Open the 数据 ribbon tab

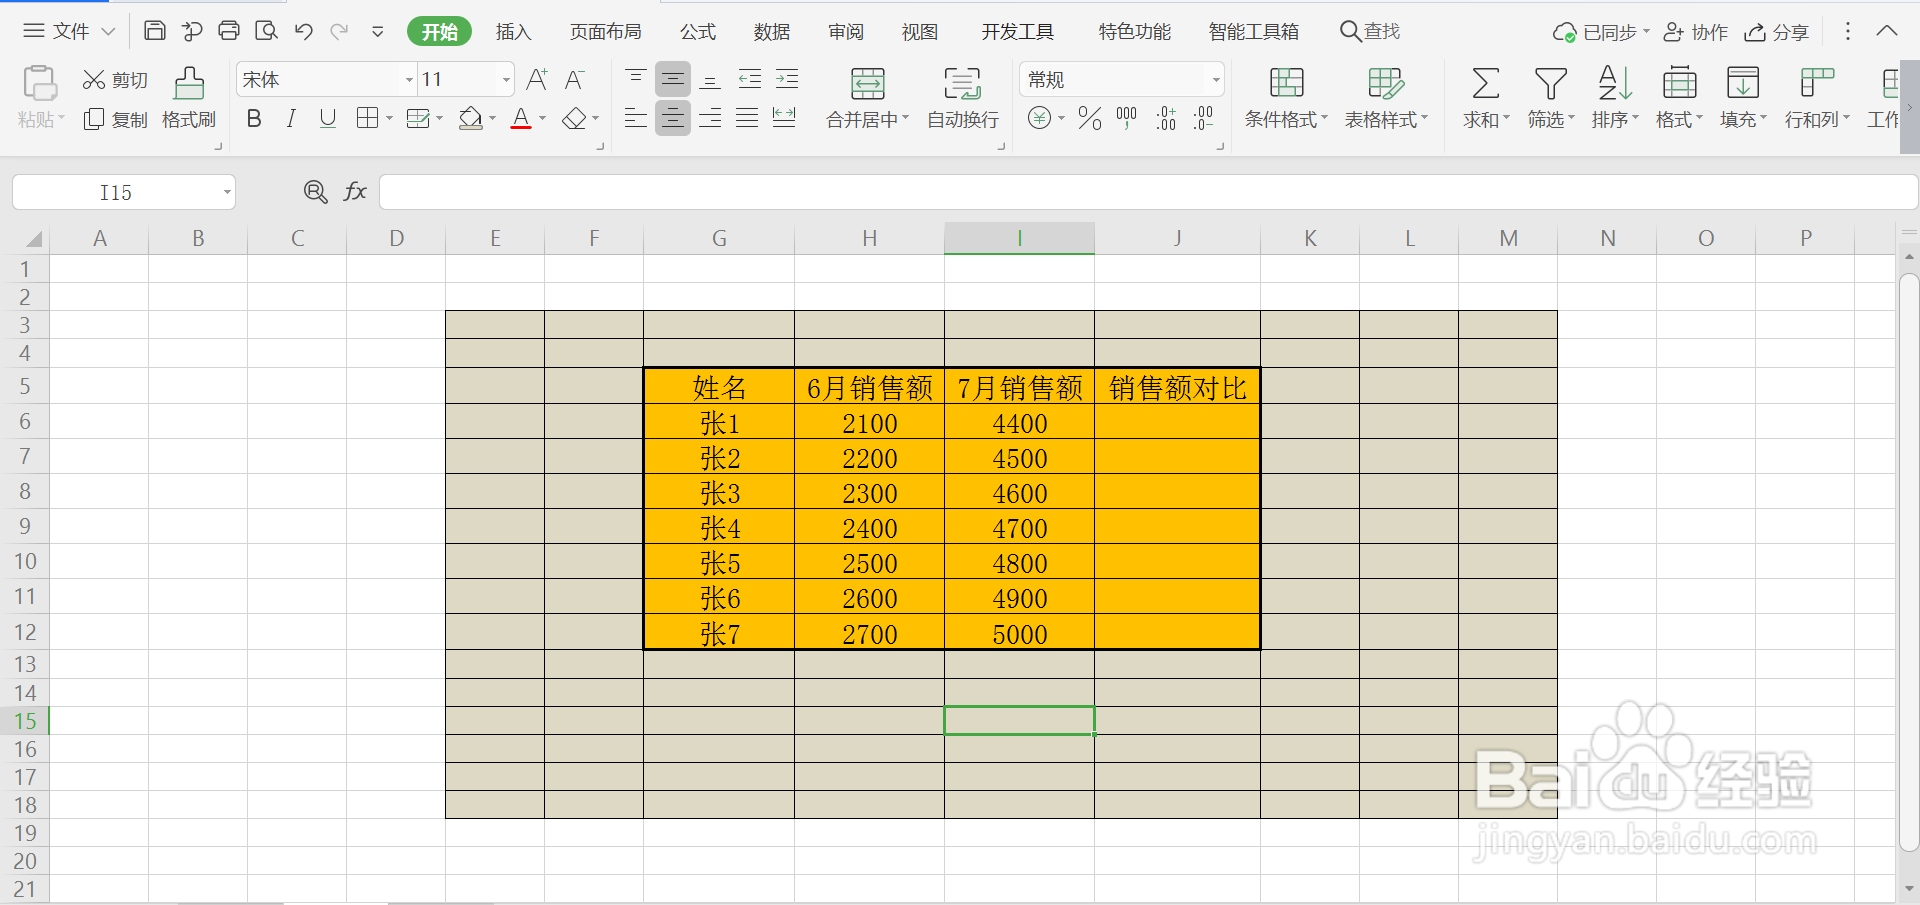(x=771, y=31)
